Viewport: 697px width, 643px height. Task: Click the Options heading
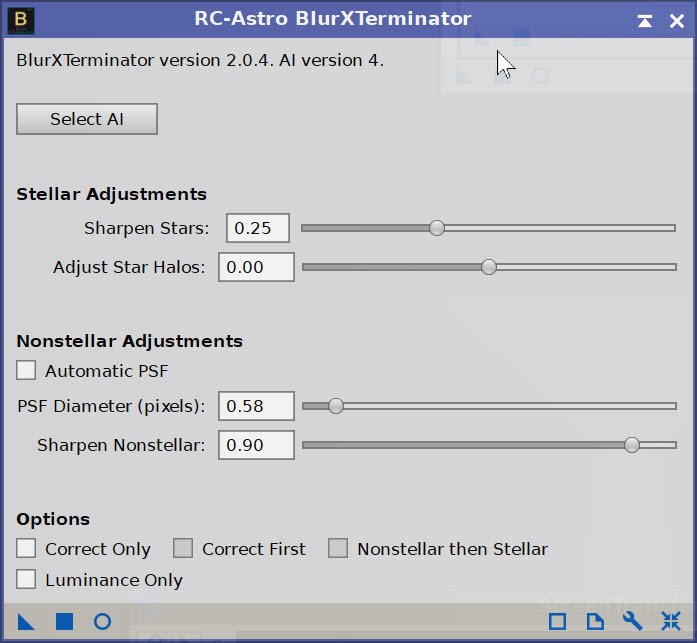[53, 519]
